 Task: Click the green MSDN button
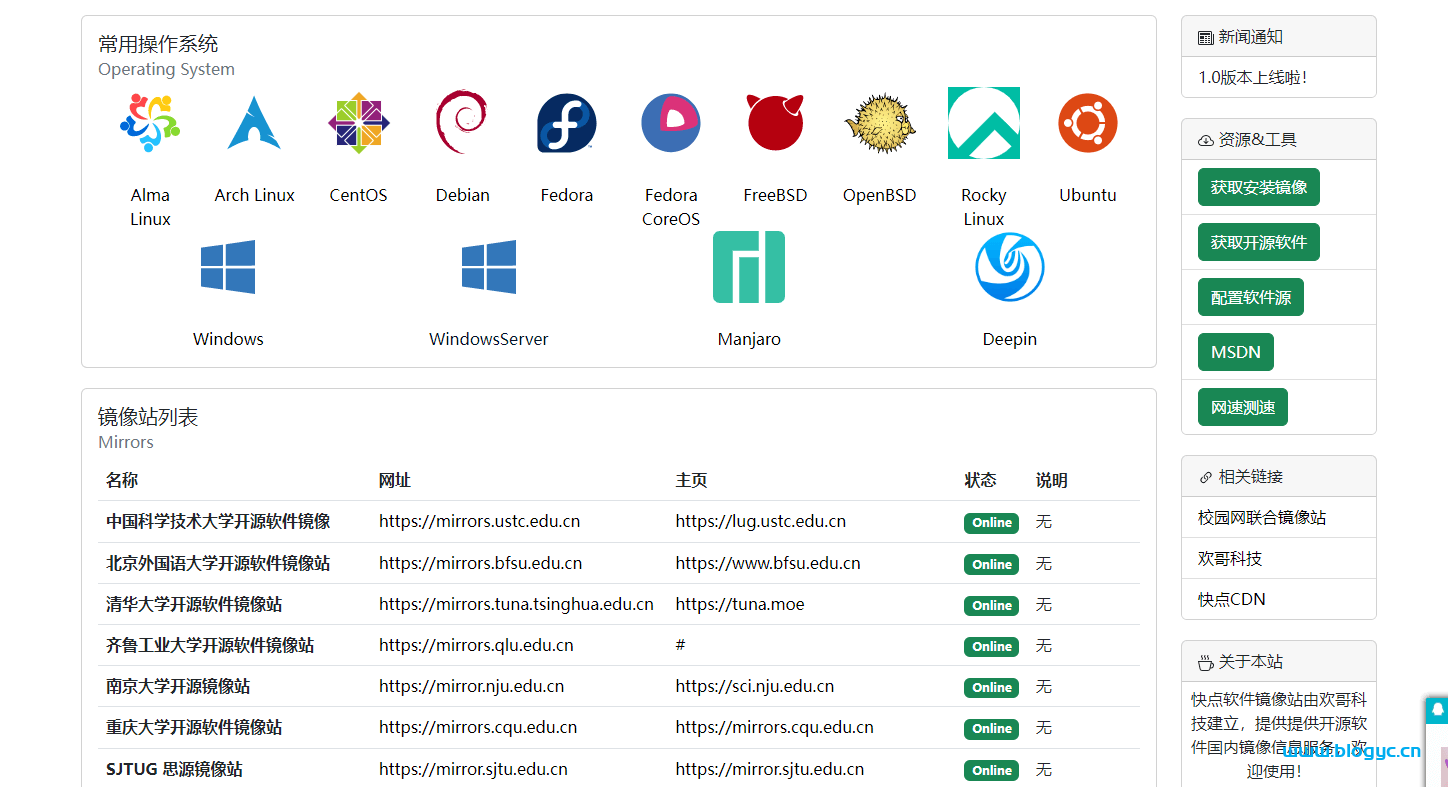pyautogui.click(x=1236, y=352)
